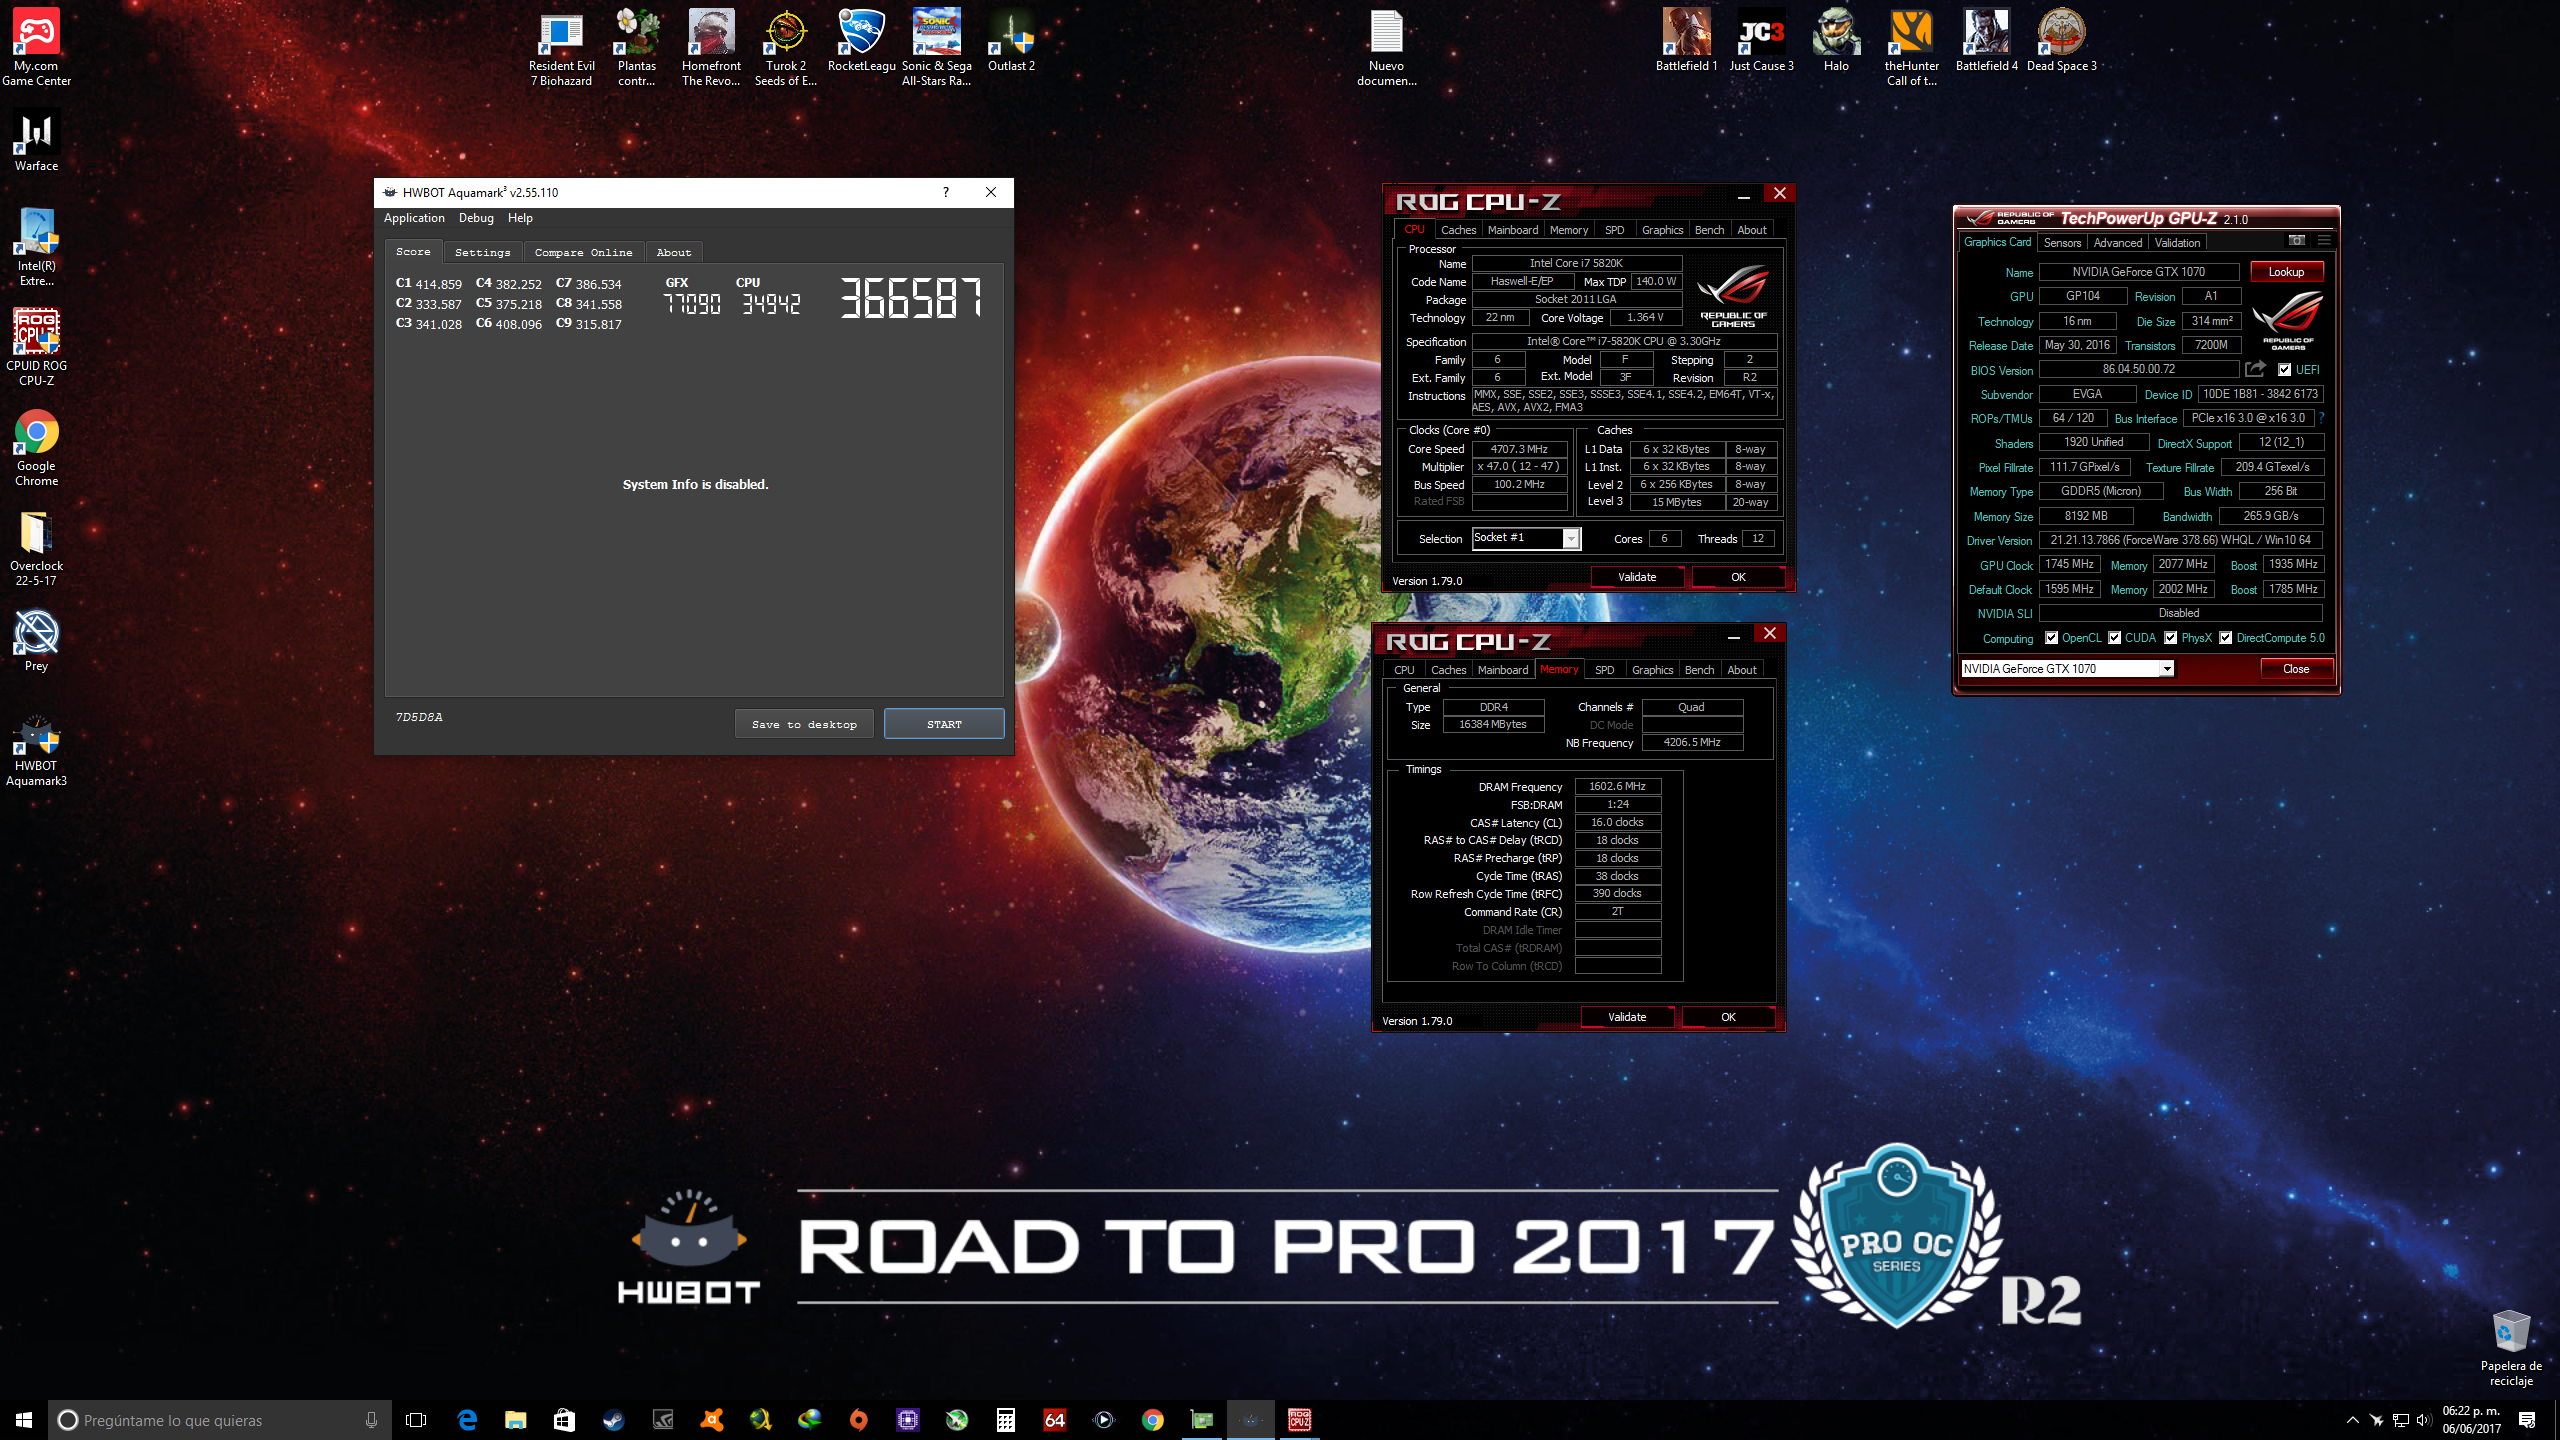The width and height of the screenshot is (2560, 1440).
Task: Open Bench tab in upper CPU-Z window
Action: point(1709,230)
